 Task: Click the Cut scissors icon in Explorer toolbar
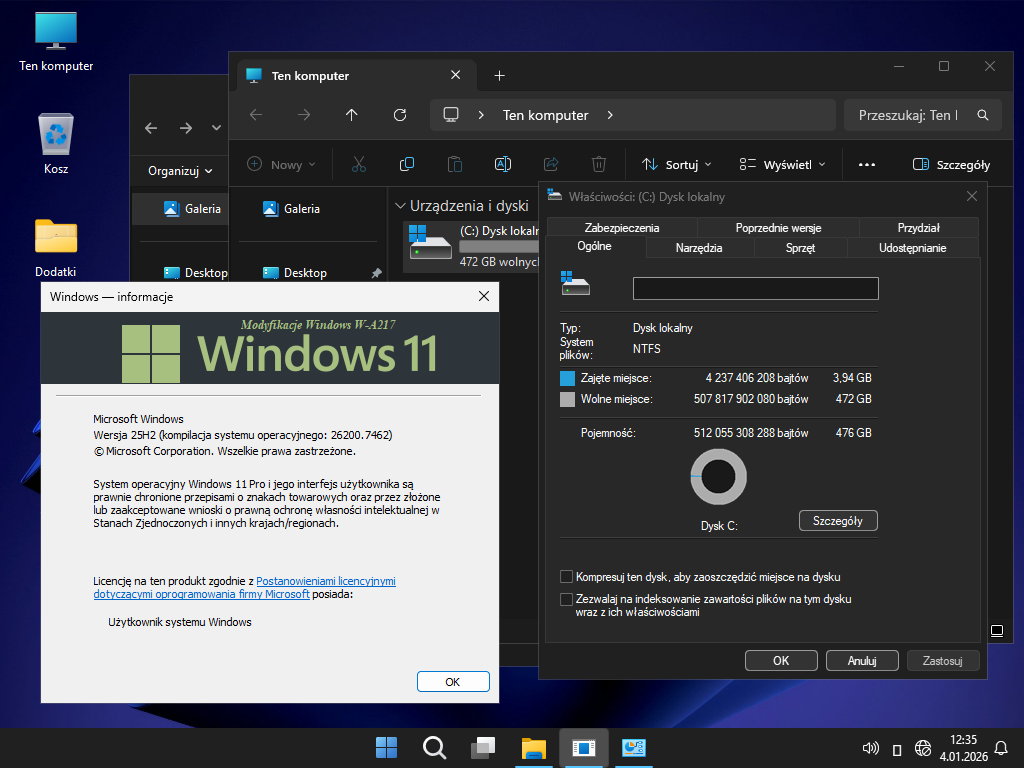click(359, 164)
